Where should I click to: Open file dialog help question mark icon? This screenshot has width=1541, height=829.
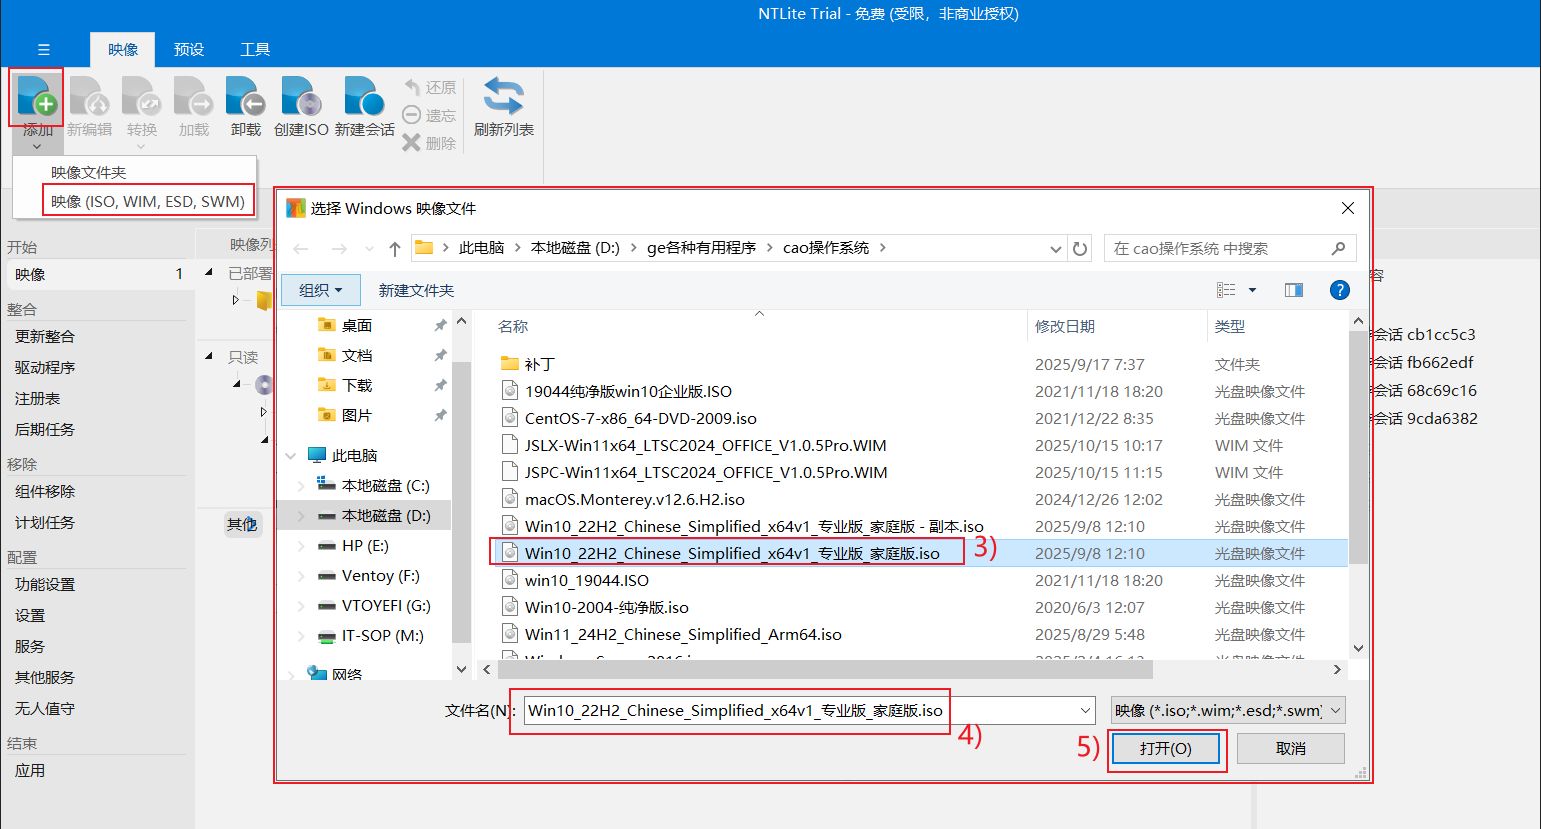[1339, 290]
